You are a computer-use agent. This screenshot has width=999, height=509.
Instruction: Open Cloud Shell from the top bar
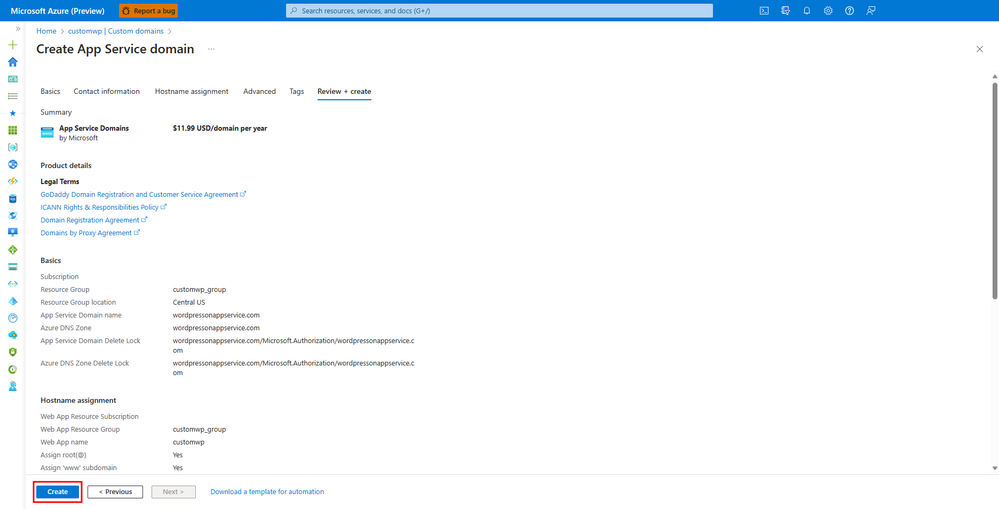pyautogui.click(x=764, y=11)
